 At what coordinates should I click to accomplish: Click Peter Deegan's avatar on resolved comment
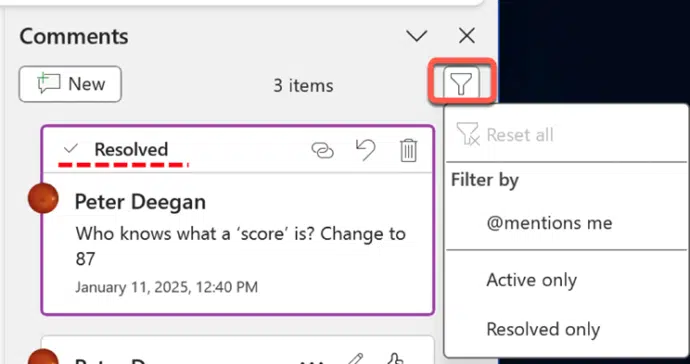(x=43, y=198)
